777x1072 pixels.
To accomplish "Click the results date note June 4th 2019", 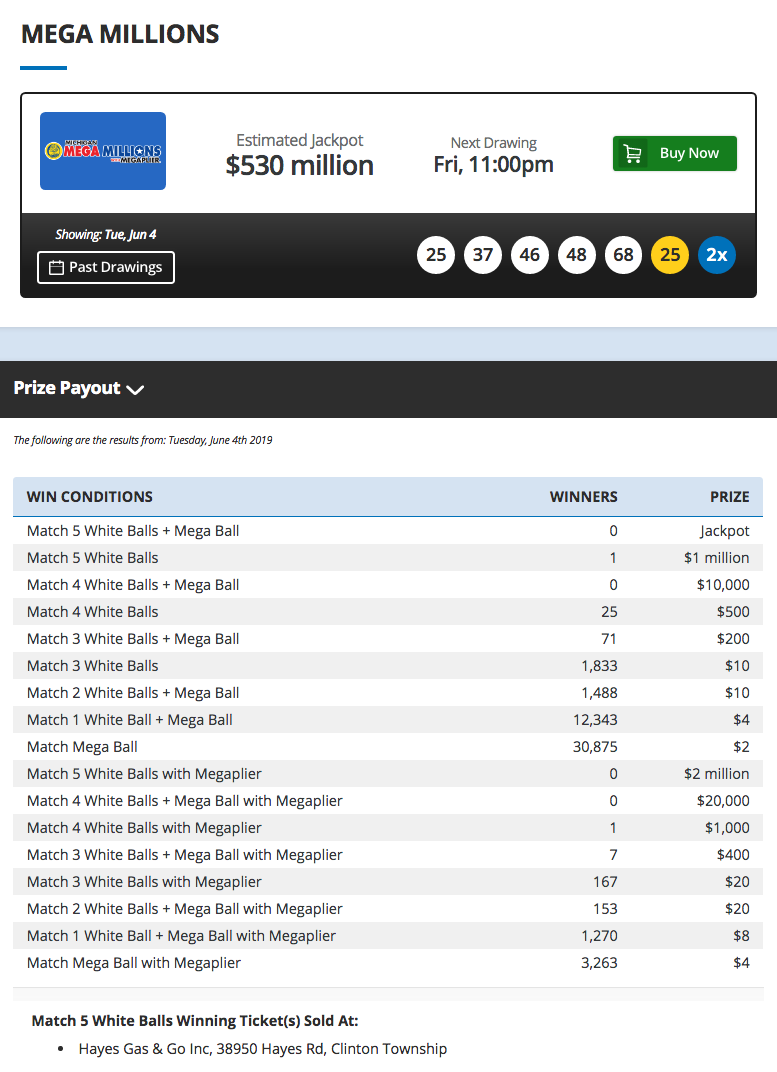I will (x=143, y=440).
